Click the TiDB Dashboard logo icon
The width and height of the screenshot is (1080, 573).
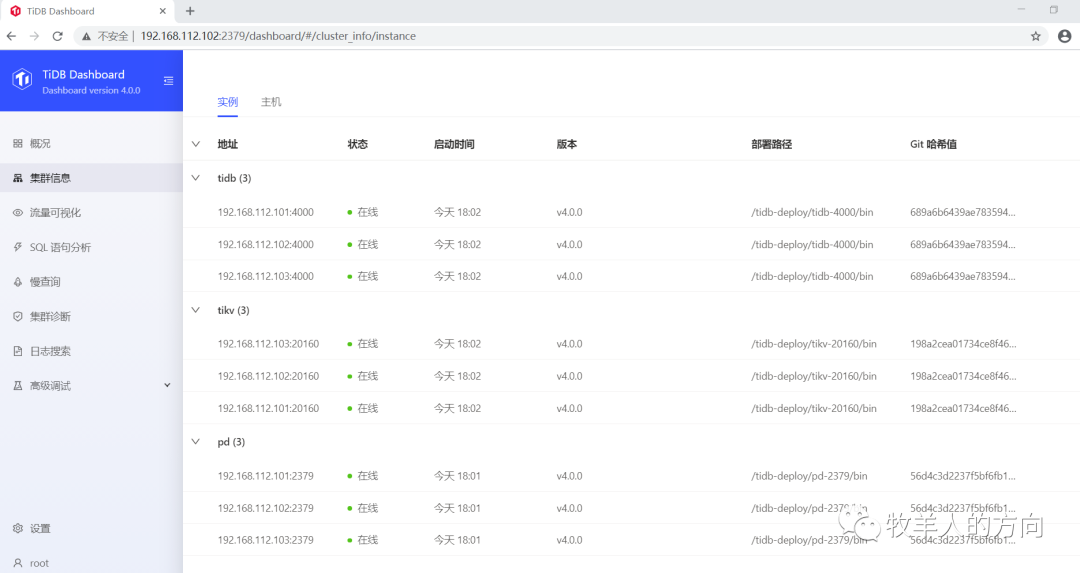tap(23, 79)
